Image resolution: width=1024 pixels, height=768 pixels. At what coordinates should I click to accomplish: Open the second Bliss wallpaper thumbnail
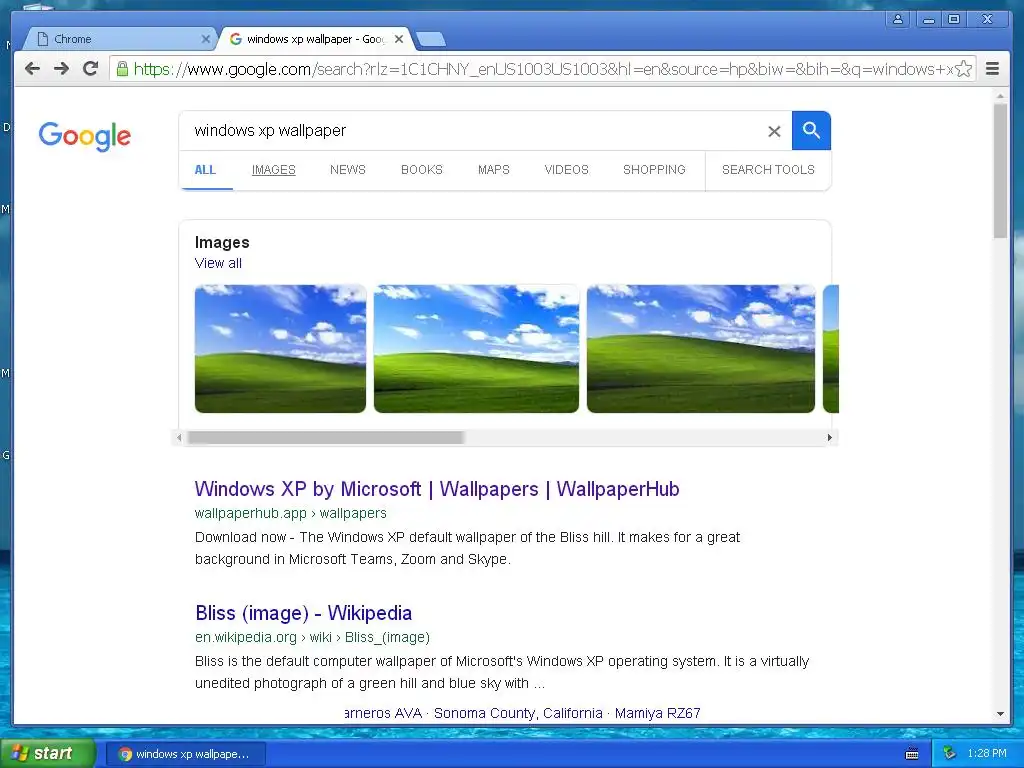point(476,349)
